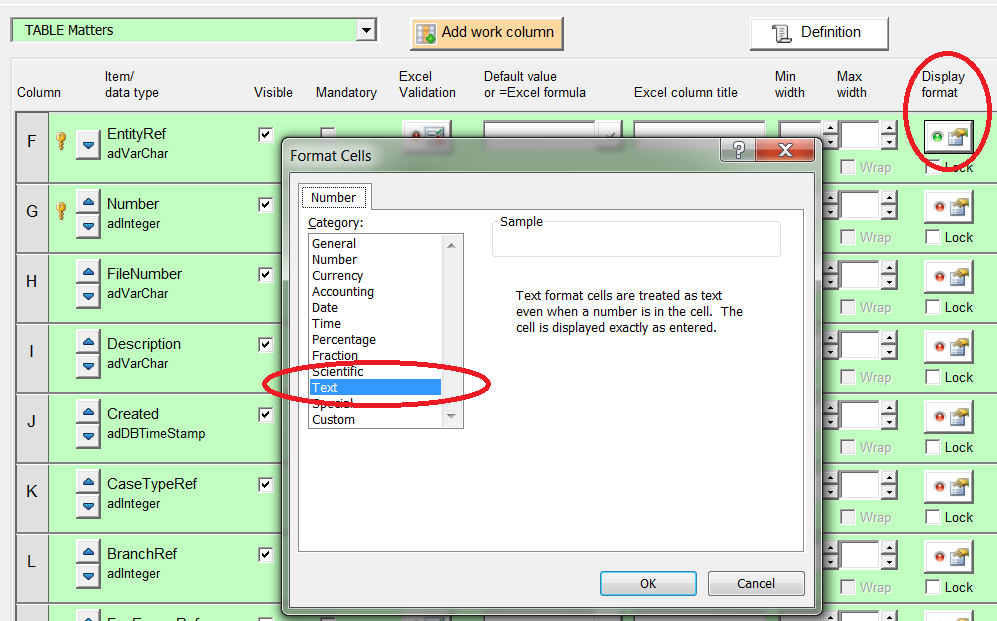This screenshot has width=997, height=621.
Task: Select the Number tab in Format Cells
Action: (x=334, y=198)
